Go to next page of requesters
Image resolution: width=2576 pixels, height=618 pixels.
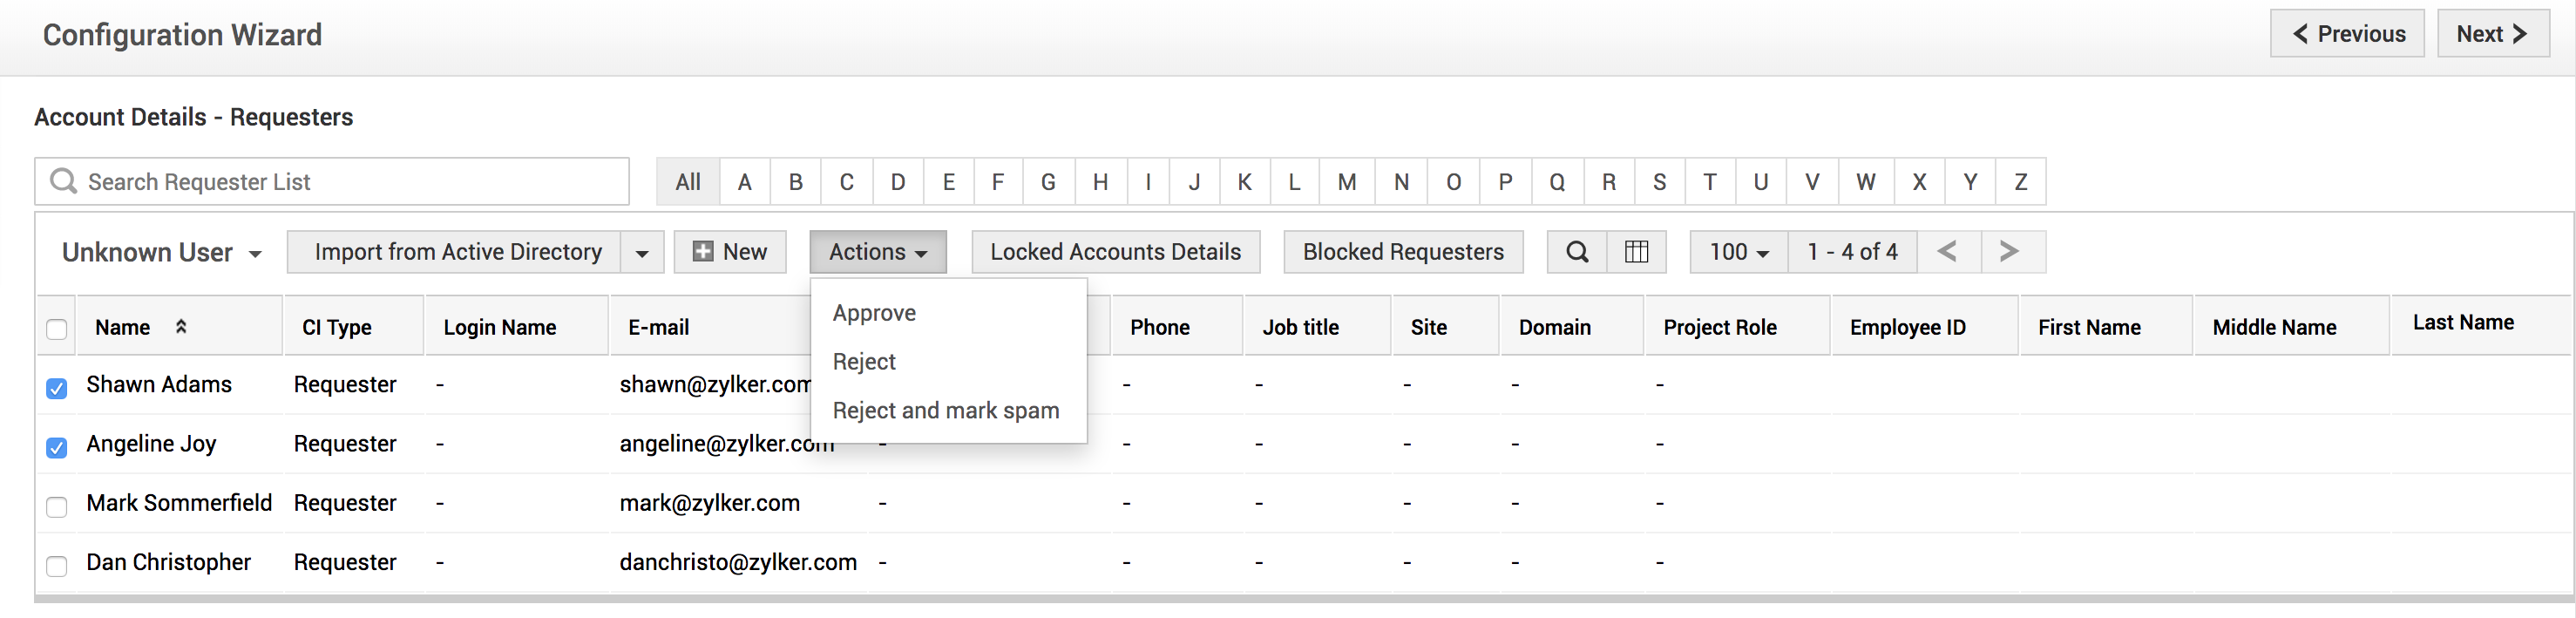(x=2009, y=252)
